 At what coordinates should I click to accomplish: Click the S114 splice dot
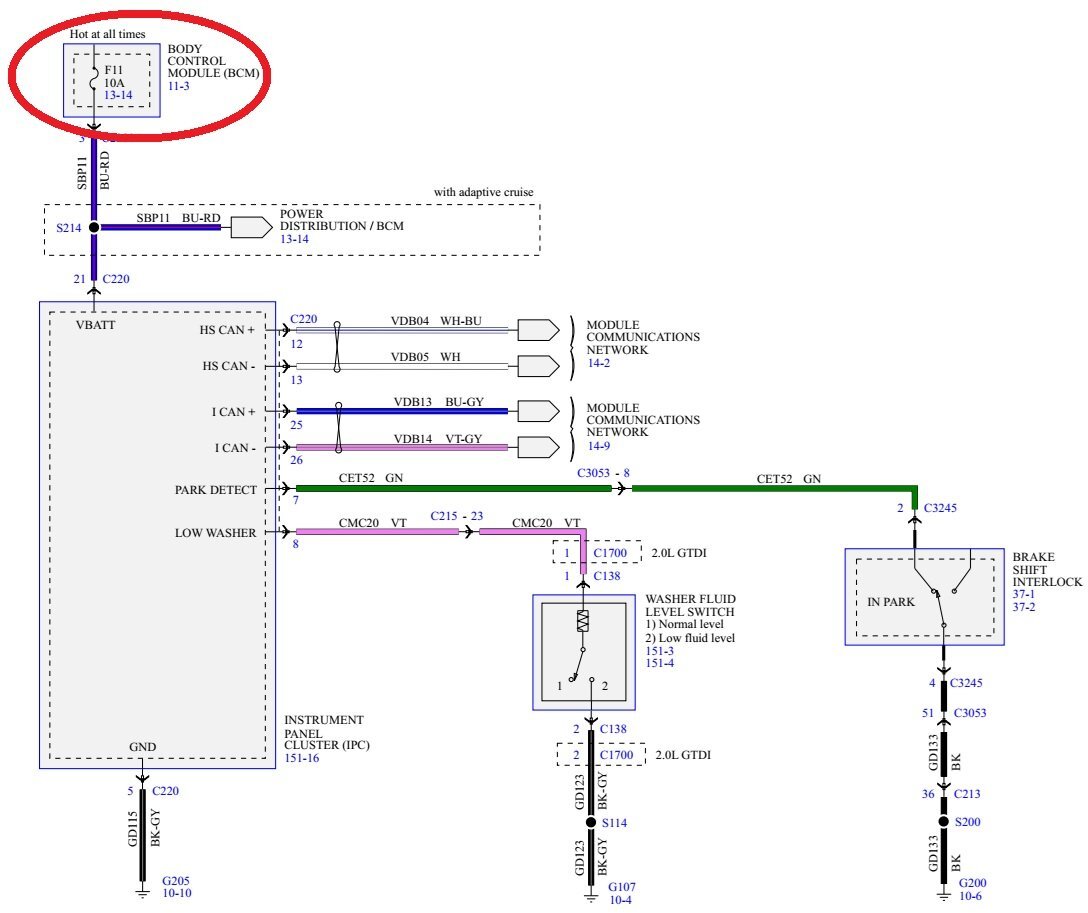click(x=590, y=822)
